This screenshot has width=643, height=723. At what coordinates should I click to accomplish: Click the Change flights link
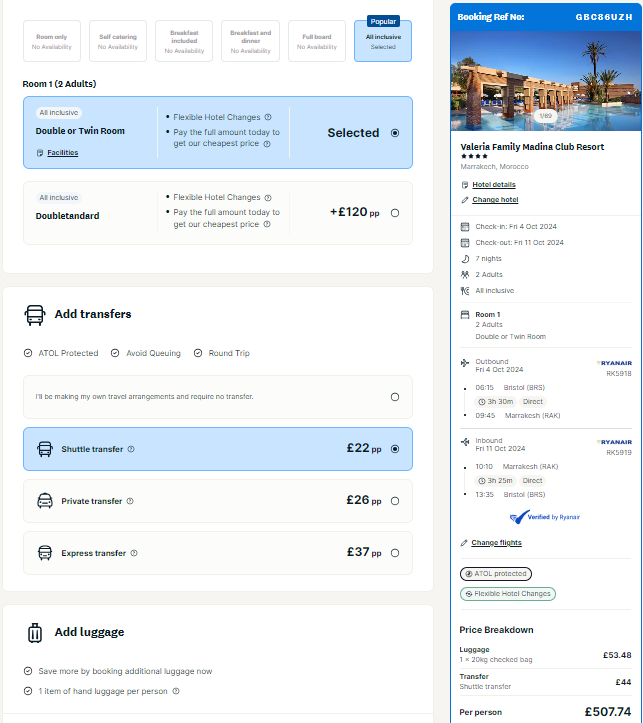click(x=496, y=543)
